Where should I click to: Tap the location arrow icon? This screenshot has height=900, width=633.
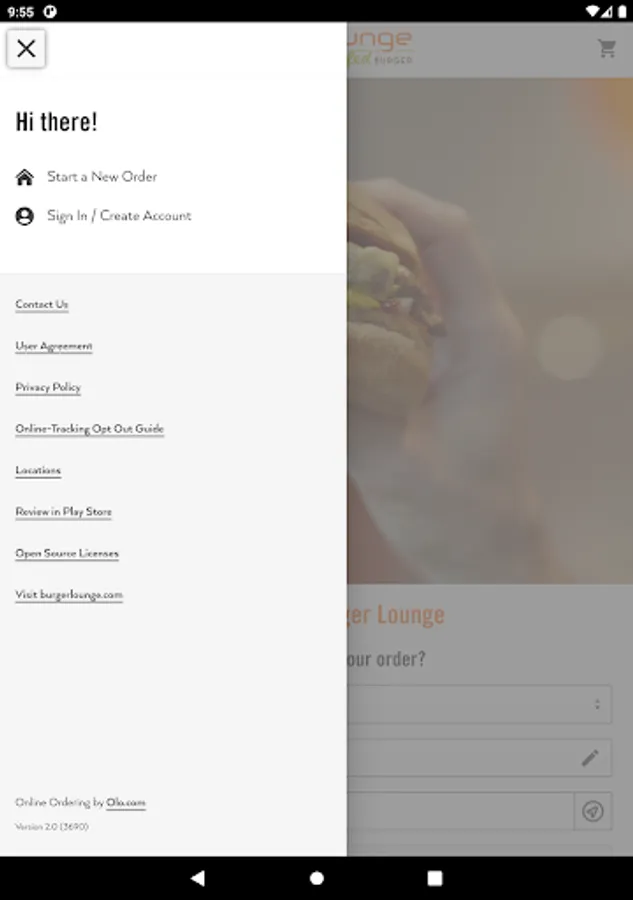click(592, 811)
